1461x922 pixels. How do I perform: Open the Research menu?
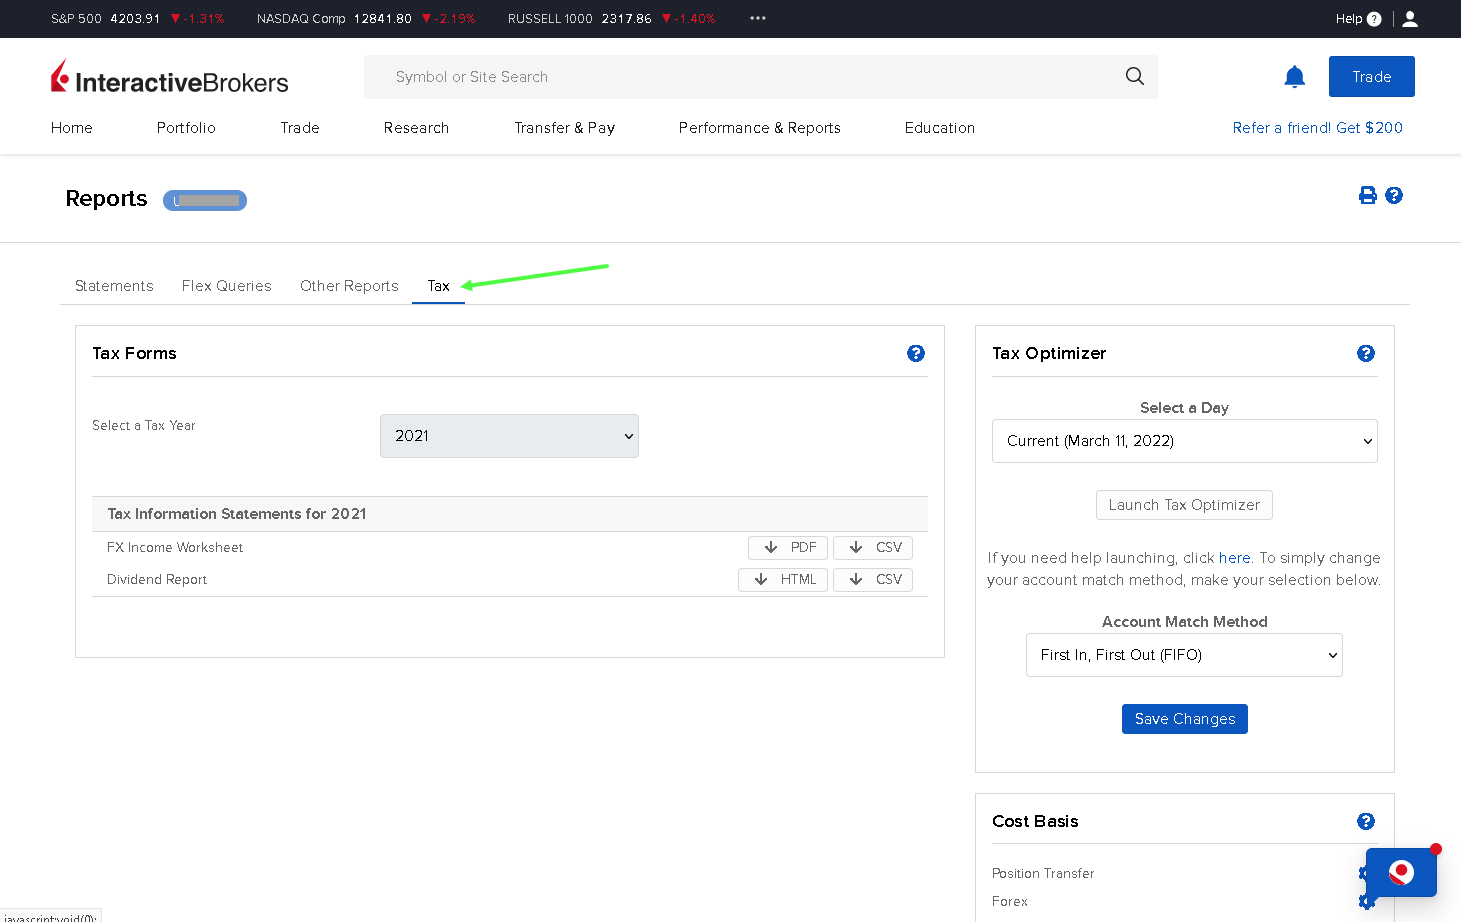pos(416,128)
